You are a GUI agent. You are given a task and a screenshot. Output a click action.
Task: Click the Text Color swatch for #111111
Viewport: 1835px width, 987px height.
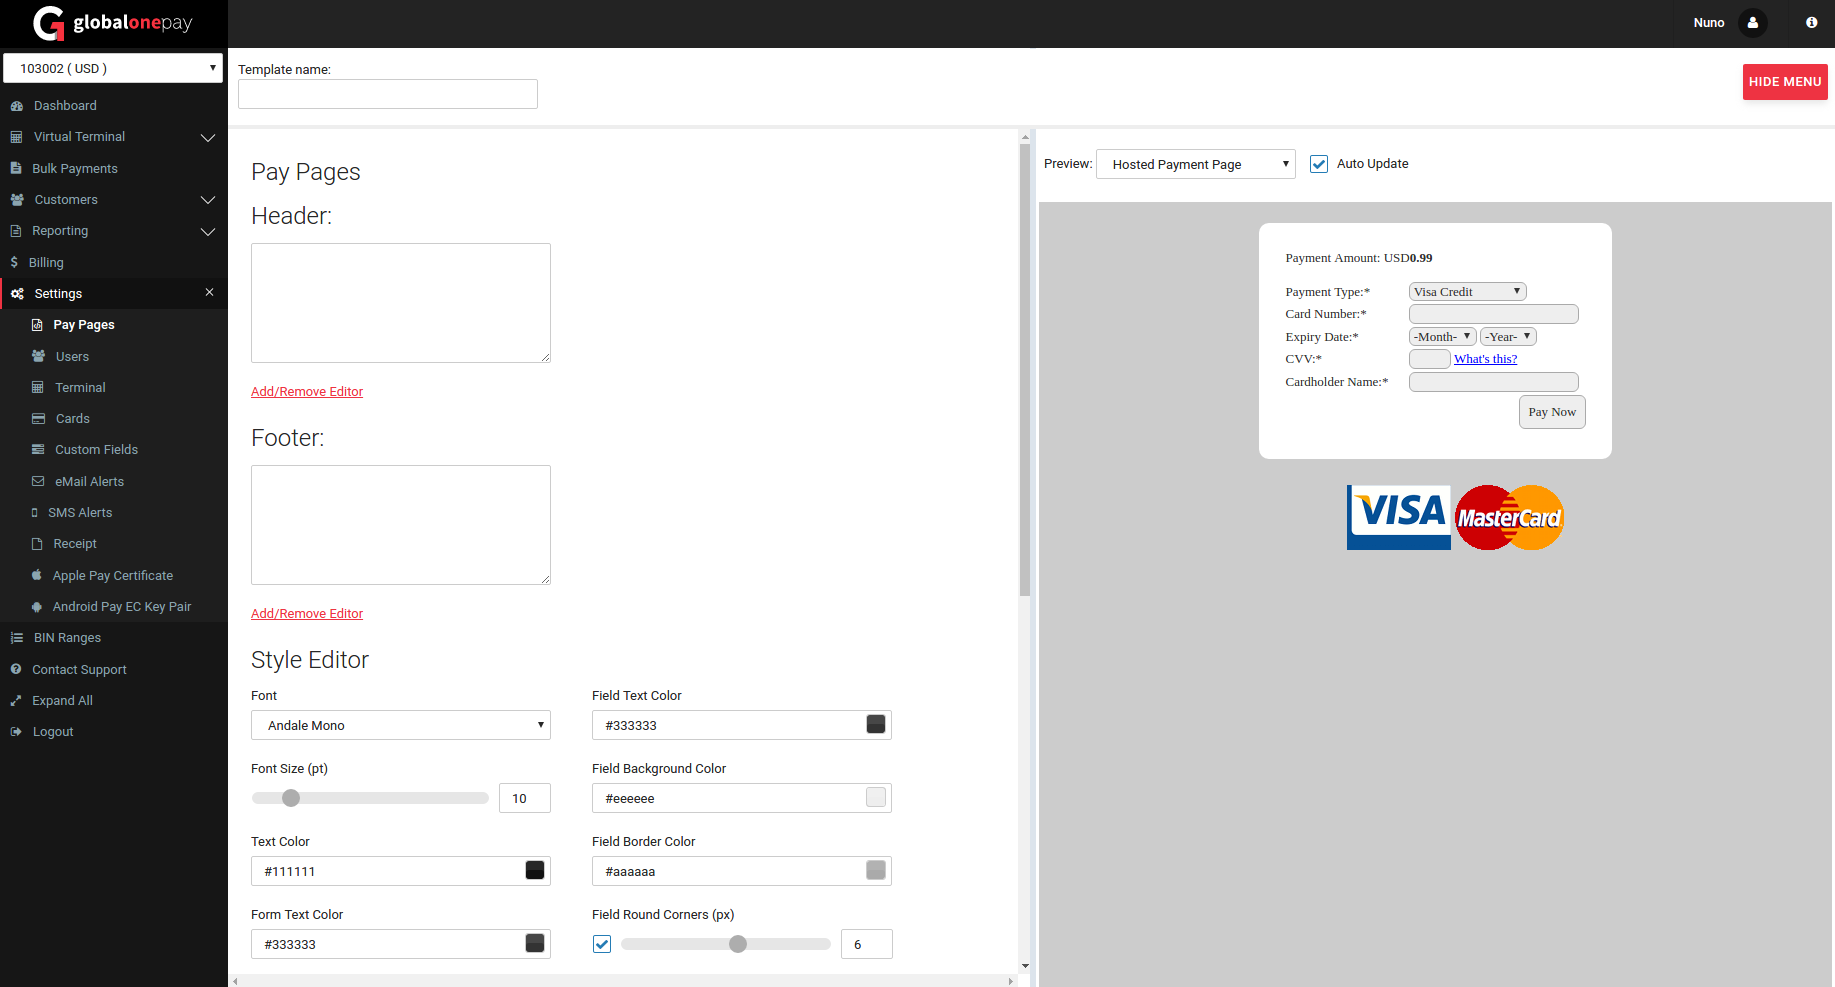535,871
